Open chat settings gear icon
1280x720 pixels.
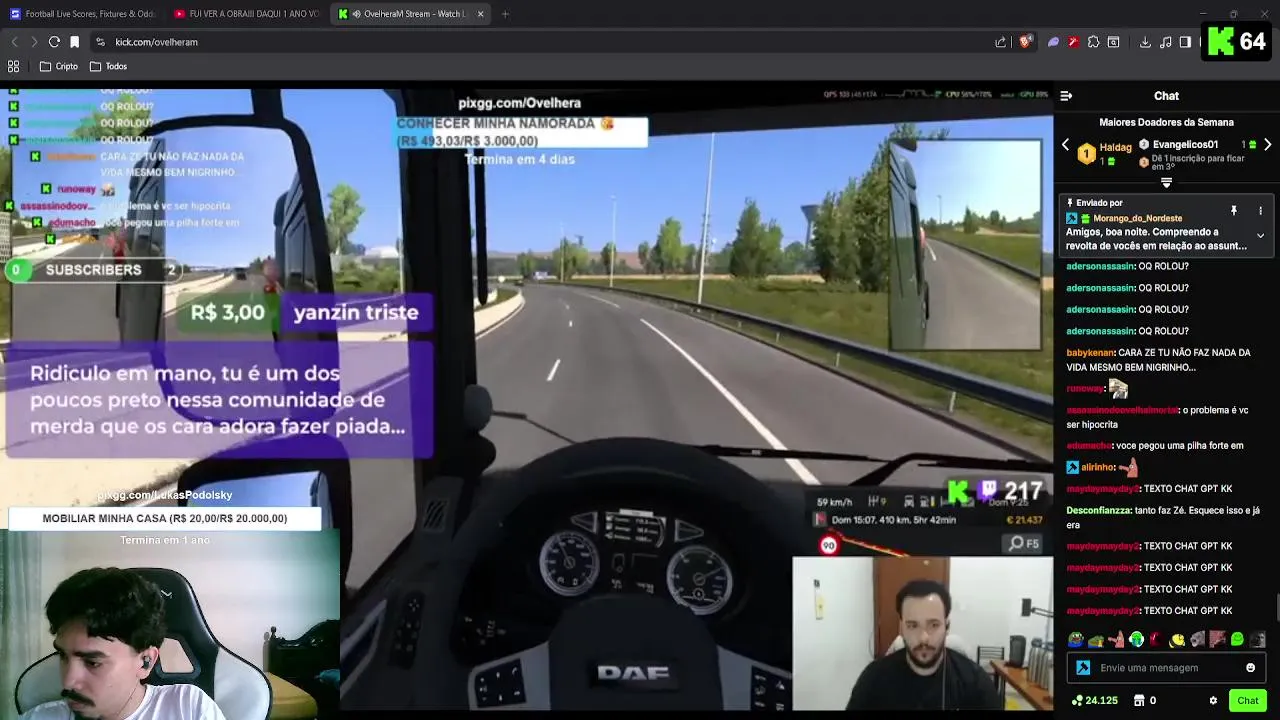point(1213,701)
